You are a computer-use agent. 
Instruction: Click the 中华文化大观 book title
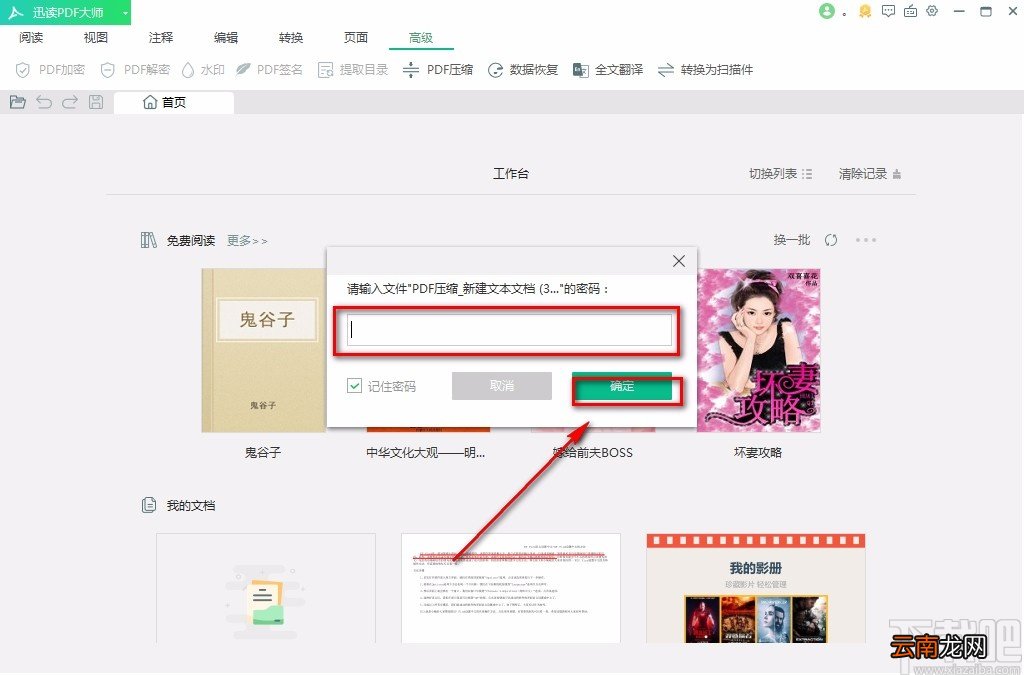tap(426, 452)
